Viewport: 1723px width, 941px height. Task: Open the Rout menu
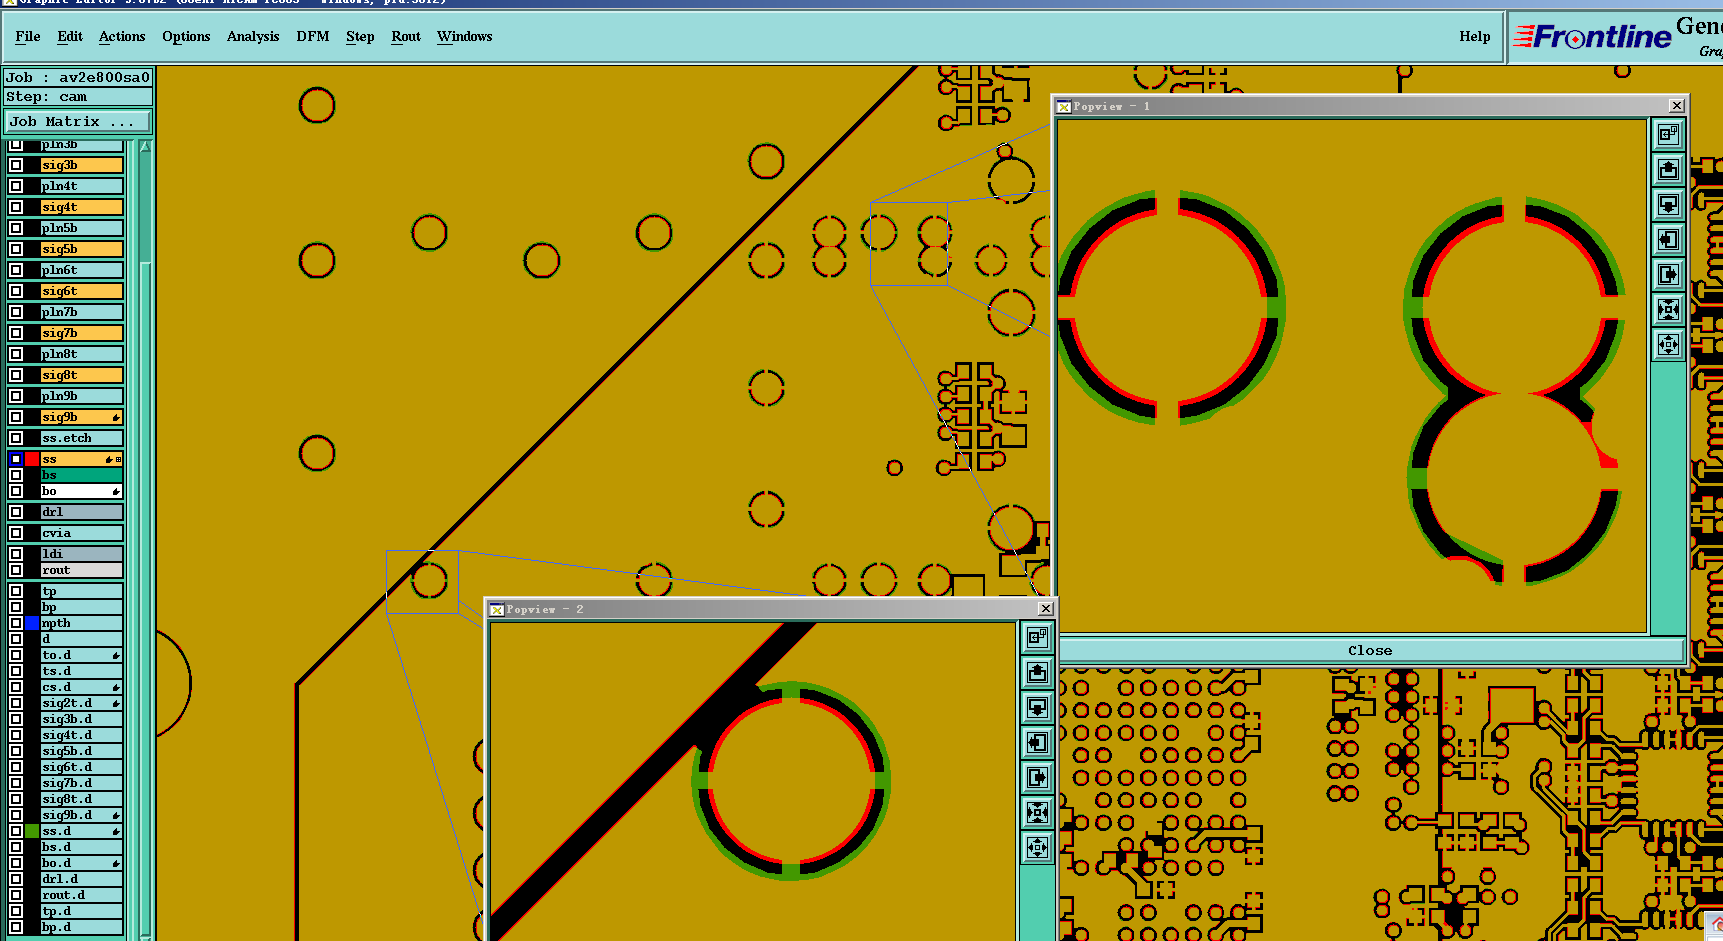(406, 37)
